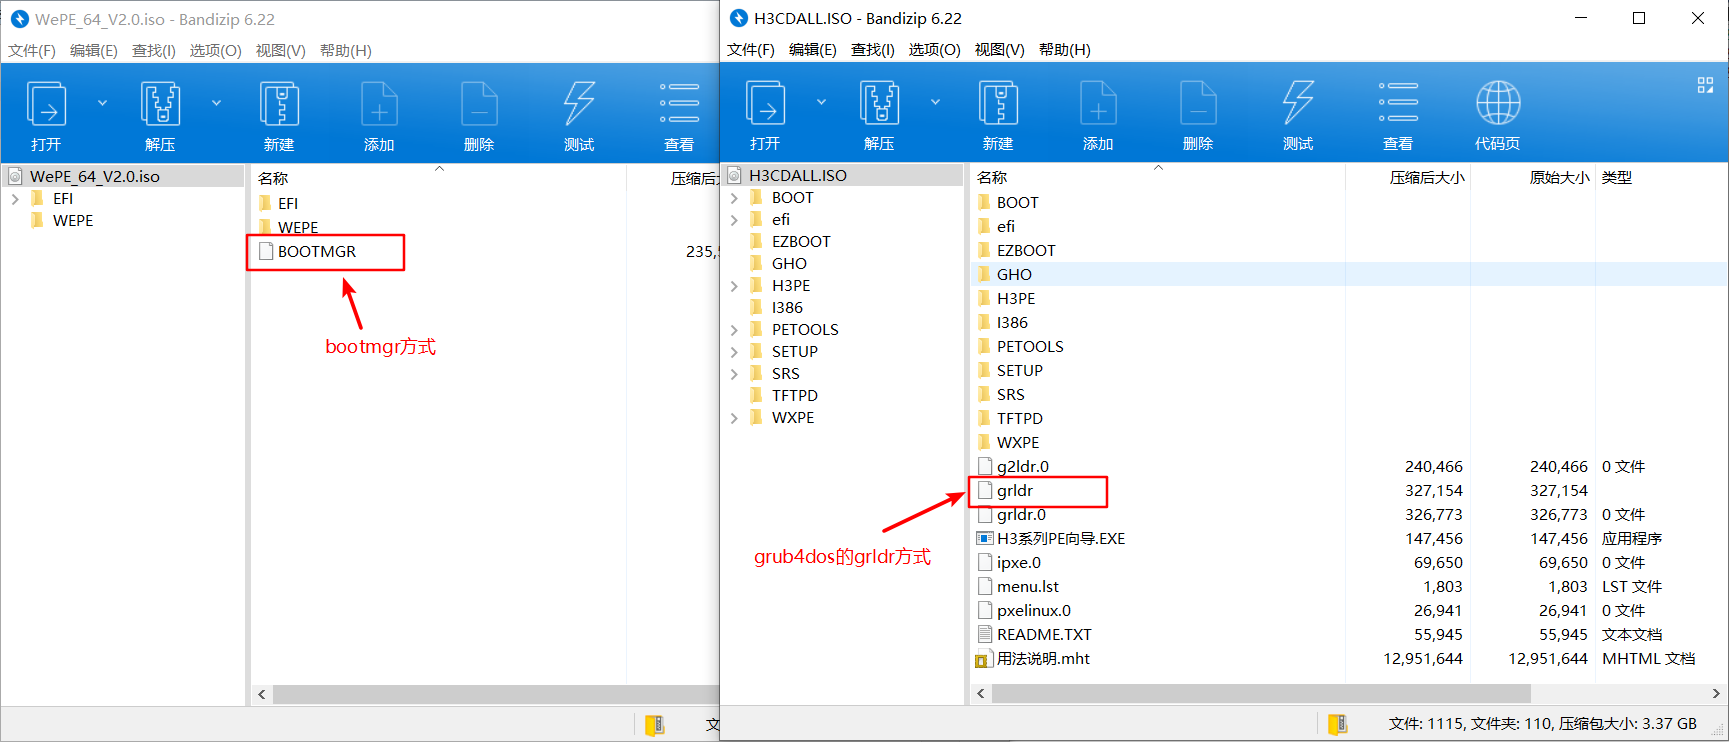1729x742 pixels.
Task: Click archive icon in H3CDALL.ISO status bar
Action: click(x=1337, y=724)
